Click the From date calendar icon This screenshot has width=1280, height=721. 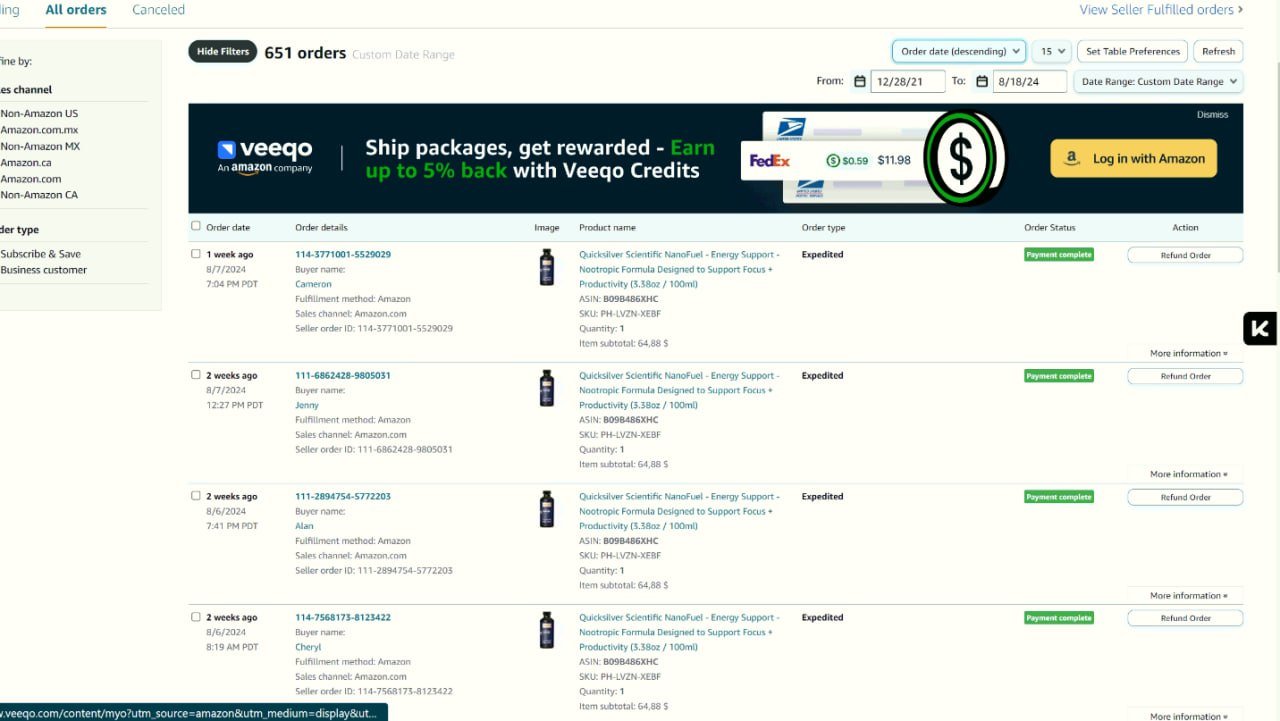click(860, 82)
